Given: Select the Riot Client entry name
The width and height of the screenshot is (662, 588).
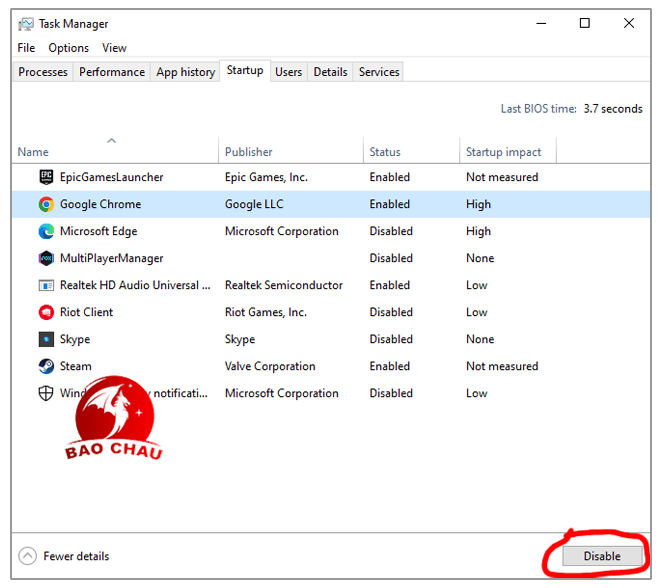Looking at the screenshot, I should [x=87, y=312].
